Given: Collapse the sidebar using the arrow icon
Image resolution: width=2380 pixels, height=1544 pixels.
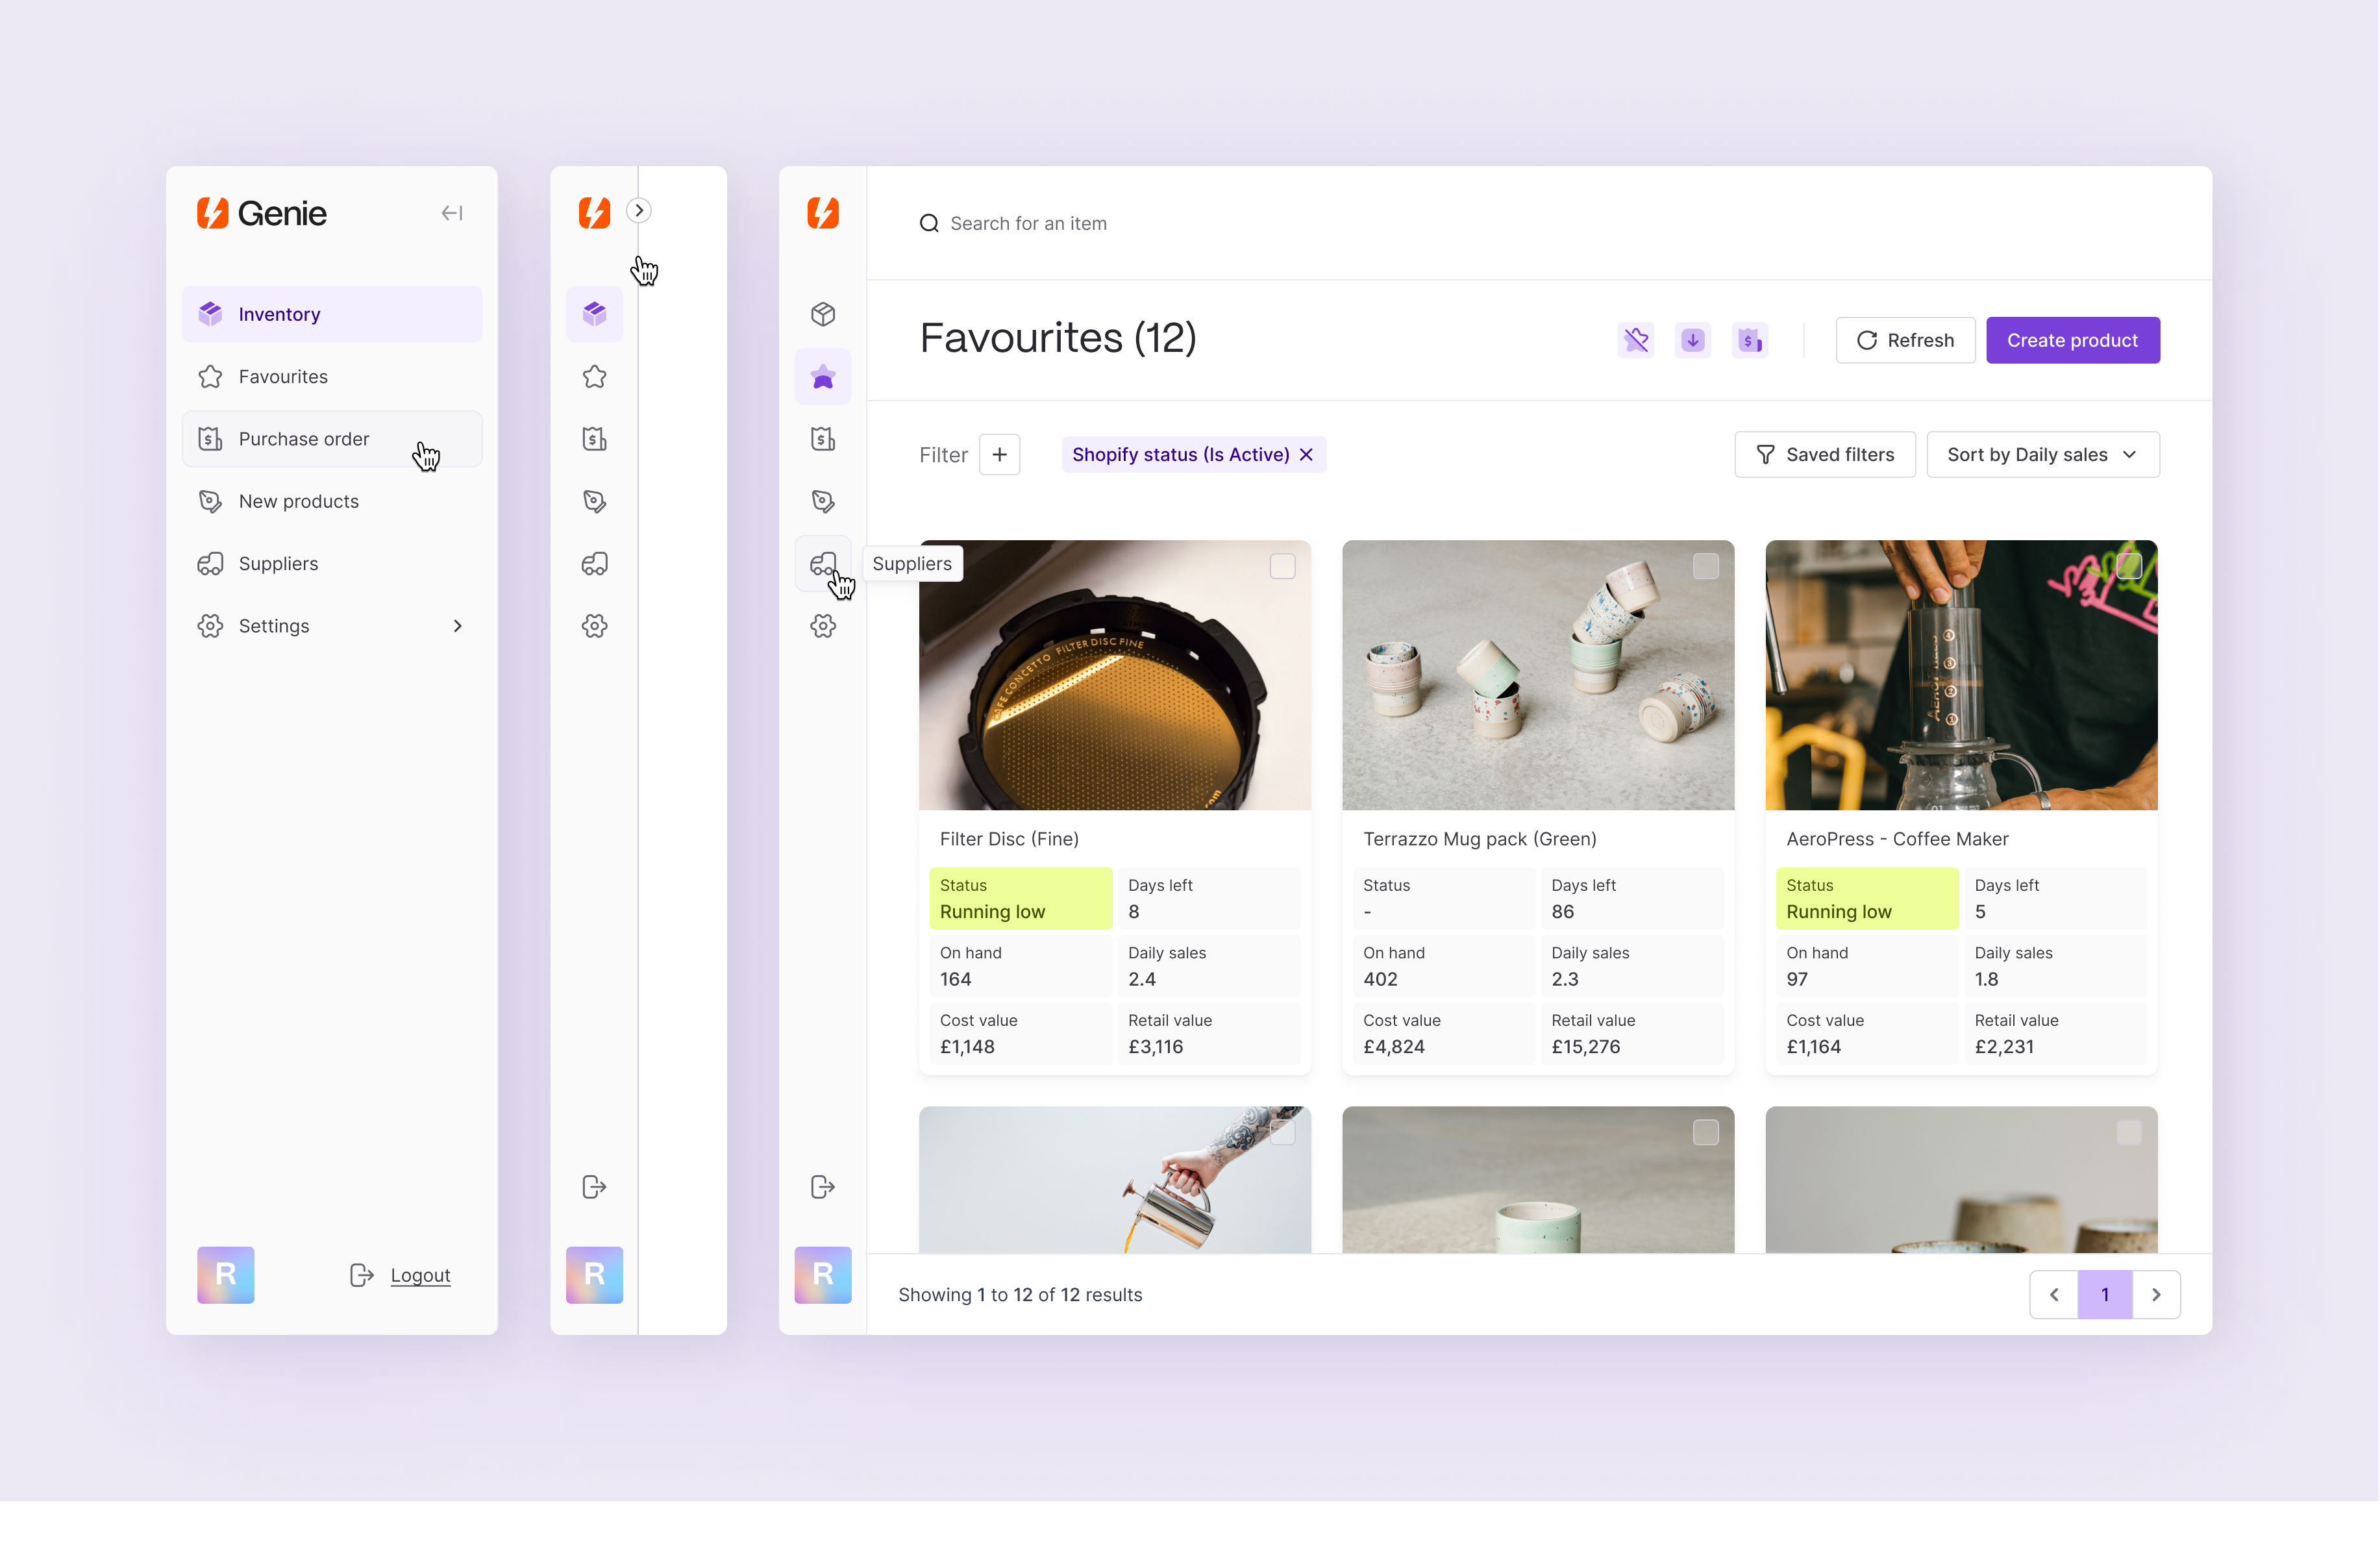Looking at the screenshot, I should click(451, 212).
